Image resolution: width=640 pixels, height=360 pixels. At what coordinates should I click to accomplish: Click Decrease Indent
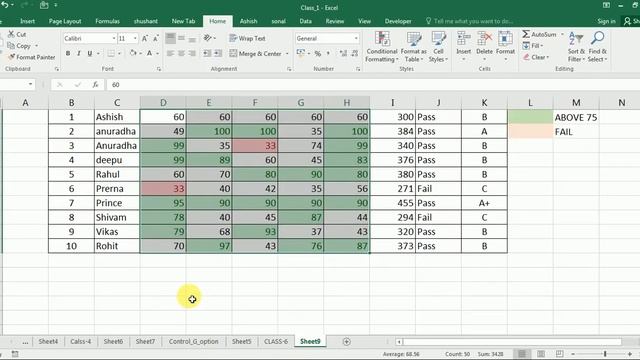click(x=207, y=53)
